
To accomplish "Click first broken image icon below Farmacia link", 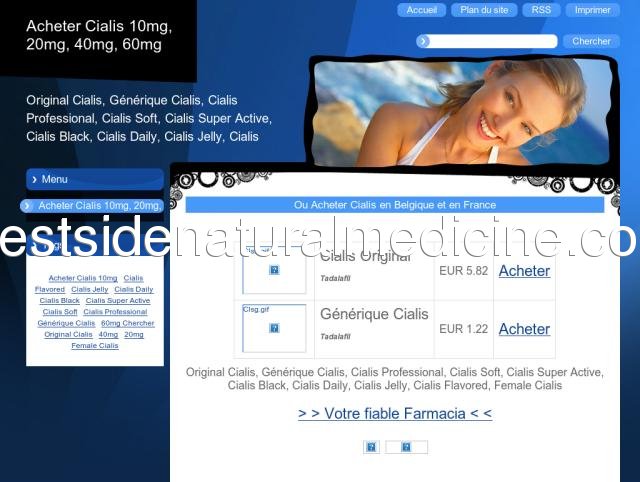I will click(x=371, y=447).
